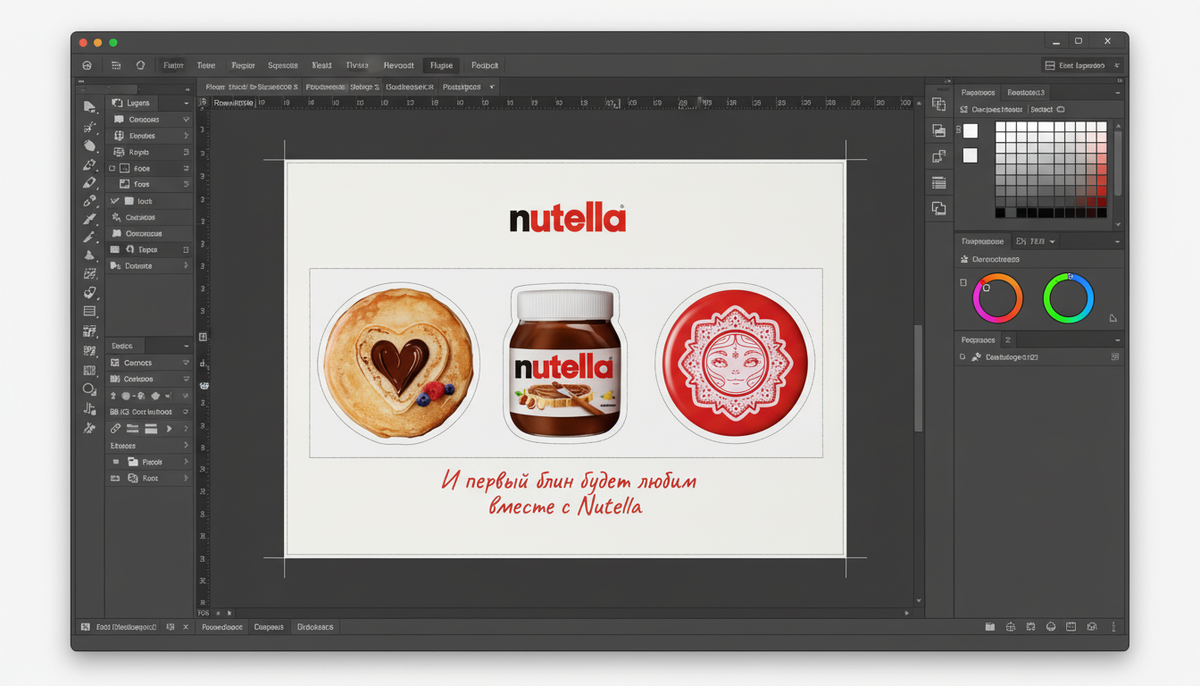Select the Pen tool in the toolbox
The width and height of the screenshot is (1200, 686).
click(89, 164)
